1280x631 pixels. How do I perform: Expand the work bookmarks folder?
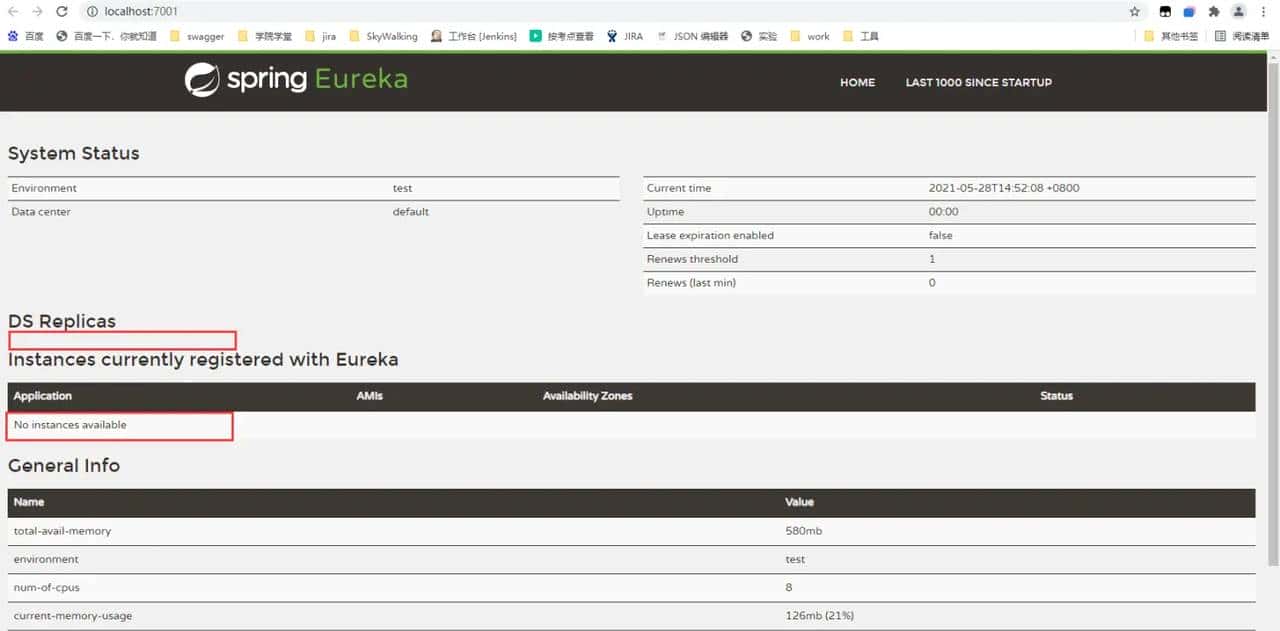[810, 36]
